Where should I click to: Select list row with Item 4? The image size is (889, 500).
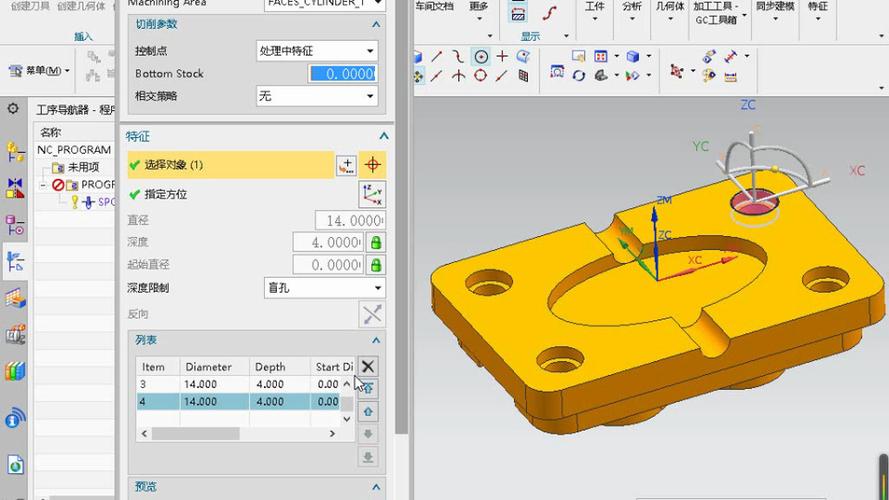click(239, 402)
